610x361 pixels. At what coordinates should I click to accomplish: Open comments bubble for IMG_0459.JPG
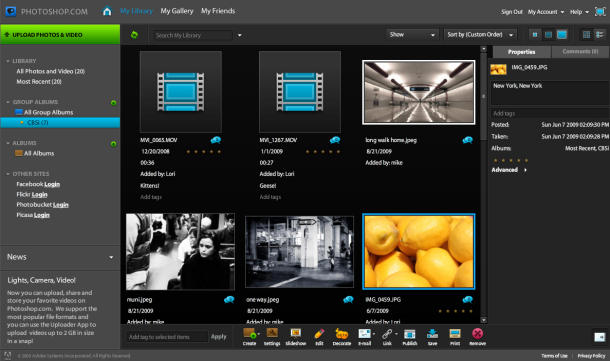[468, 300]
